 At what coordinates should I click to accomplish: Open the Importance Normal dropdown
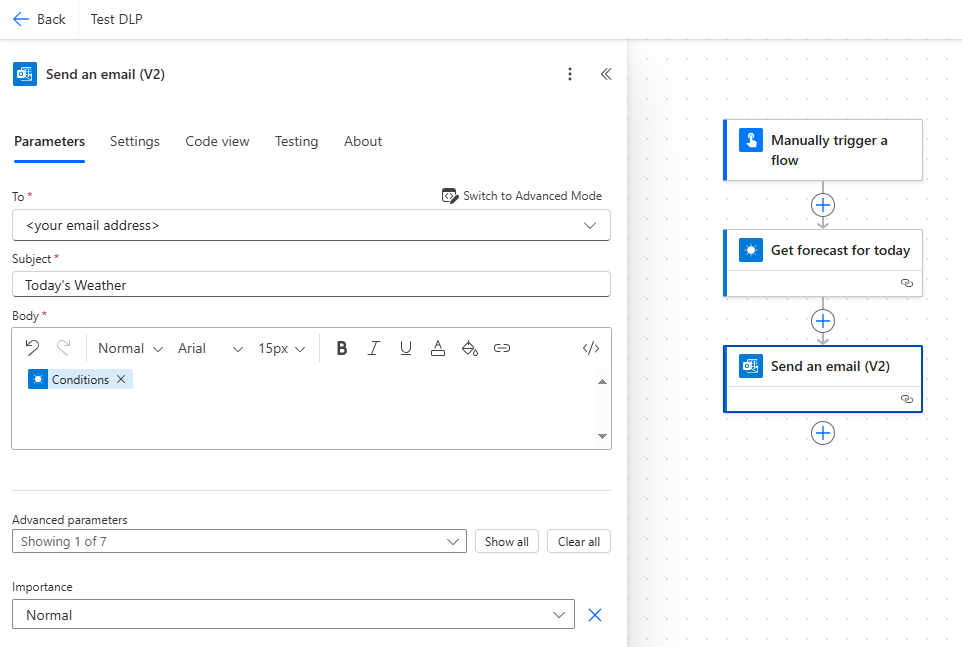293,614
